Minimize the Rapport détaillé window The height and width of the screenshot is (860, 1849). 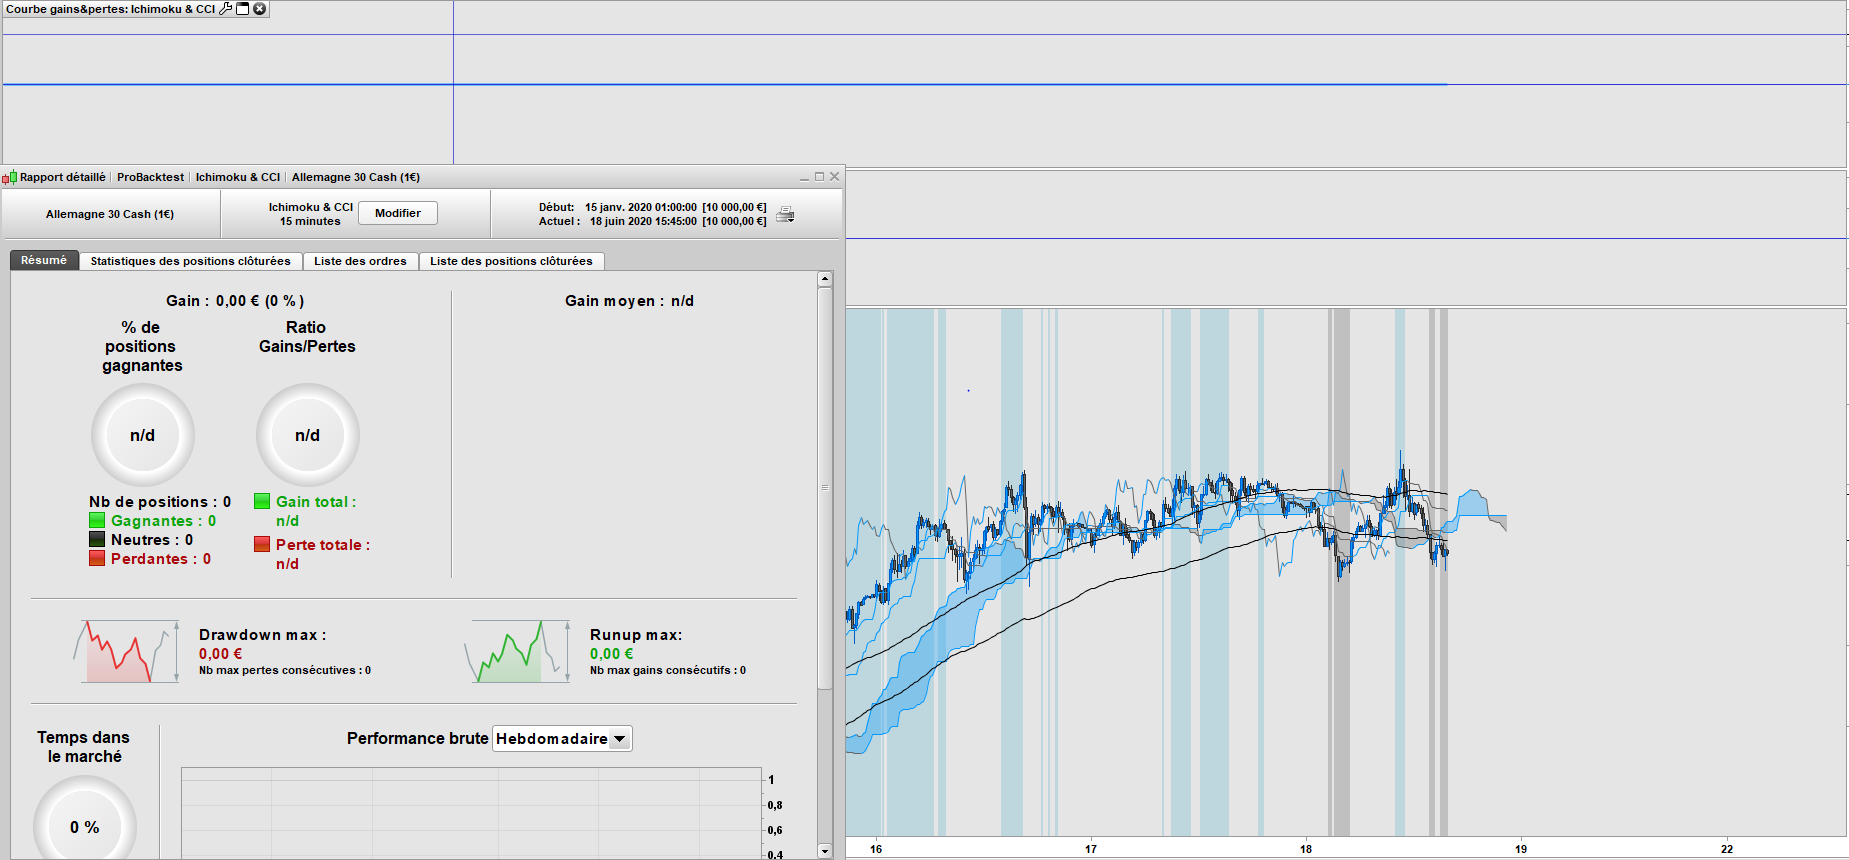pos(804,177)
